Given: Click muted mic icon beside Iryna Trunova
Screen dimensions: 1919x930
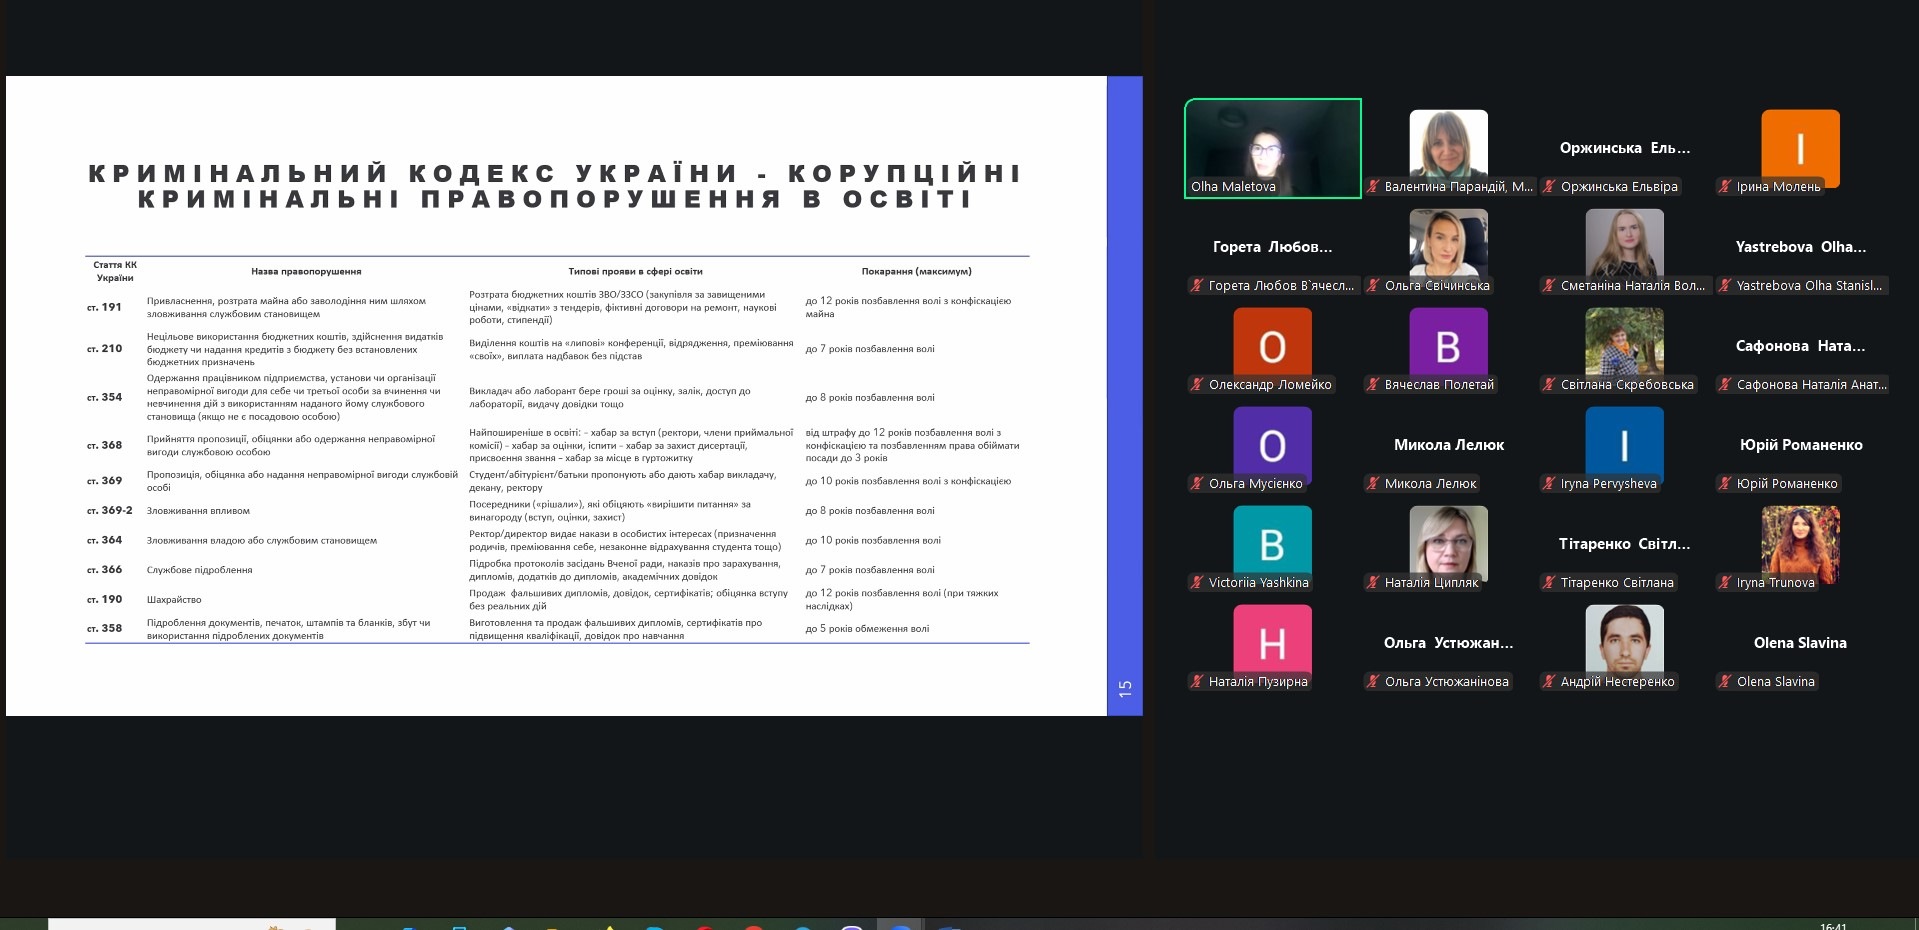Looking at the screenshot, I should (x=1725, y=583).
